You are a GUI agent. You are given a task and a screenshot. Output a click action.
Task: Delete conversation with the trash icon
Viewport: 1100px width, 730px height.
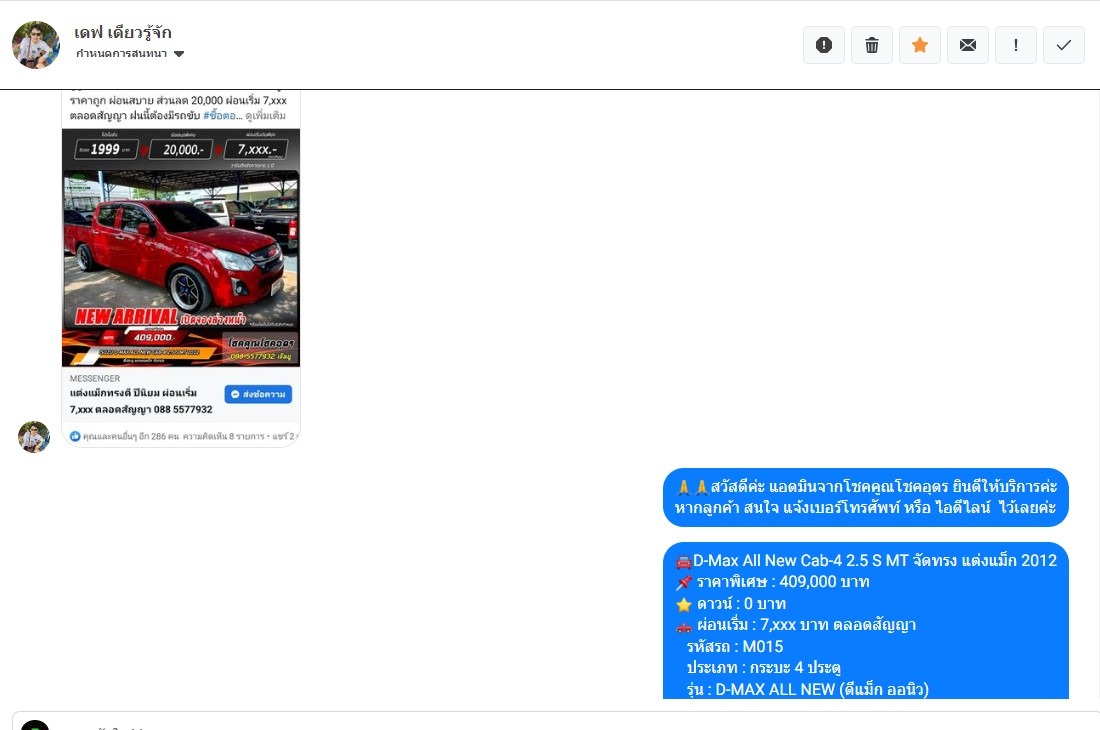click(x=871, y=45)
